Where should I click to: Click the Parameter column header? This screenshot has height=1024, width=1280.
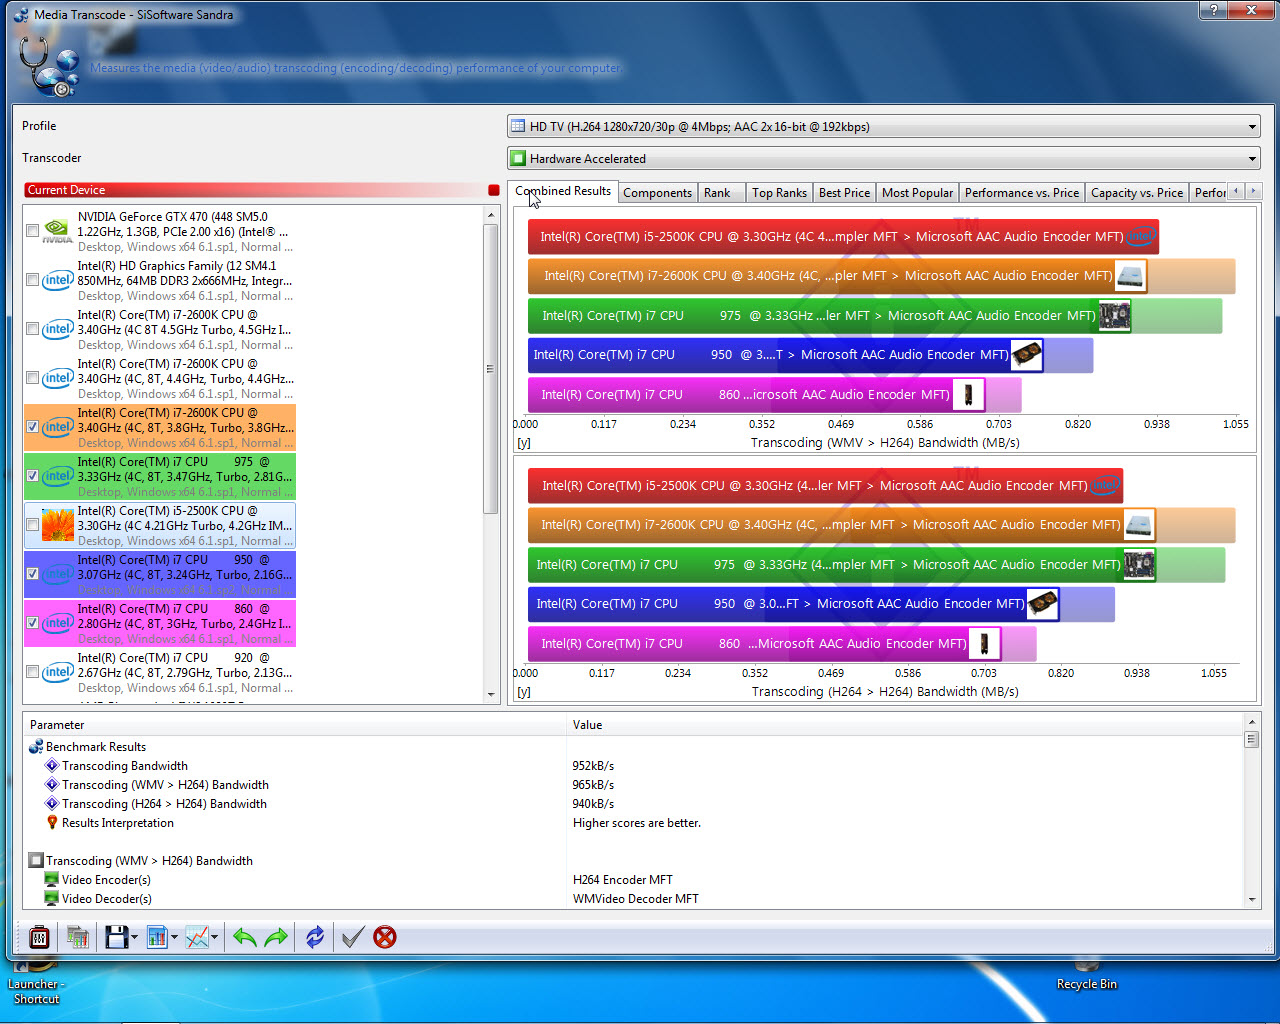tap(295, 725)
